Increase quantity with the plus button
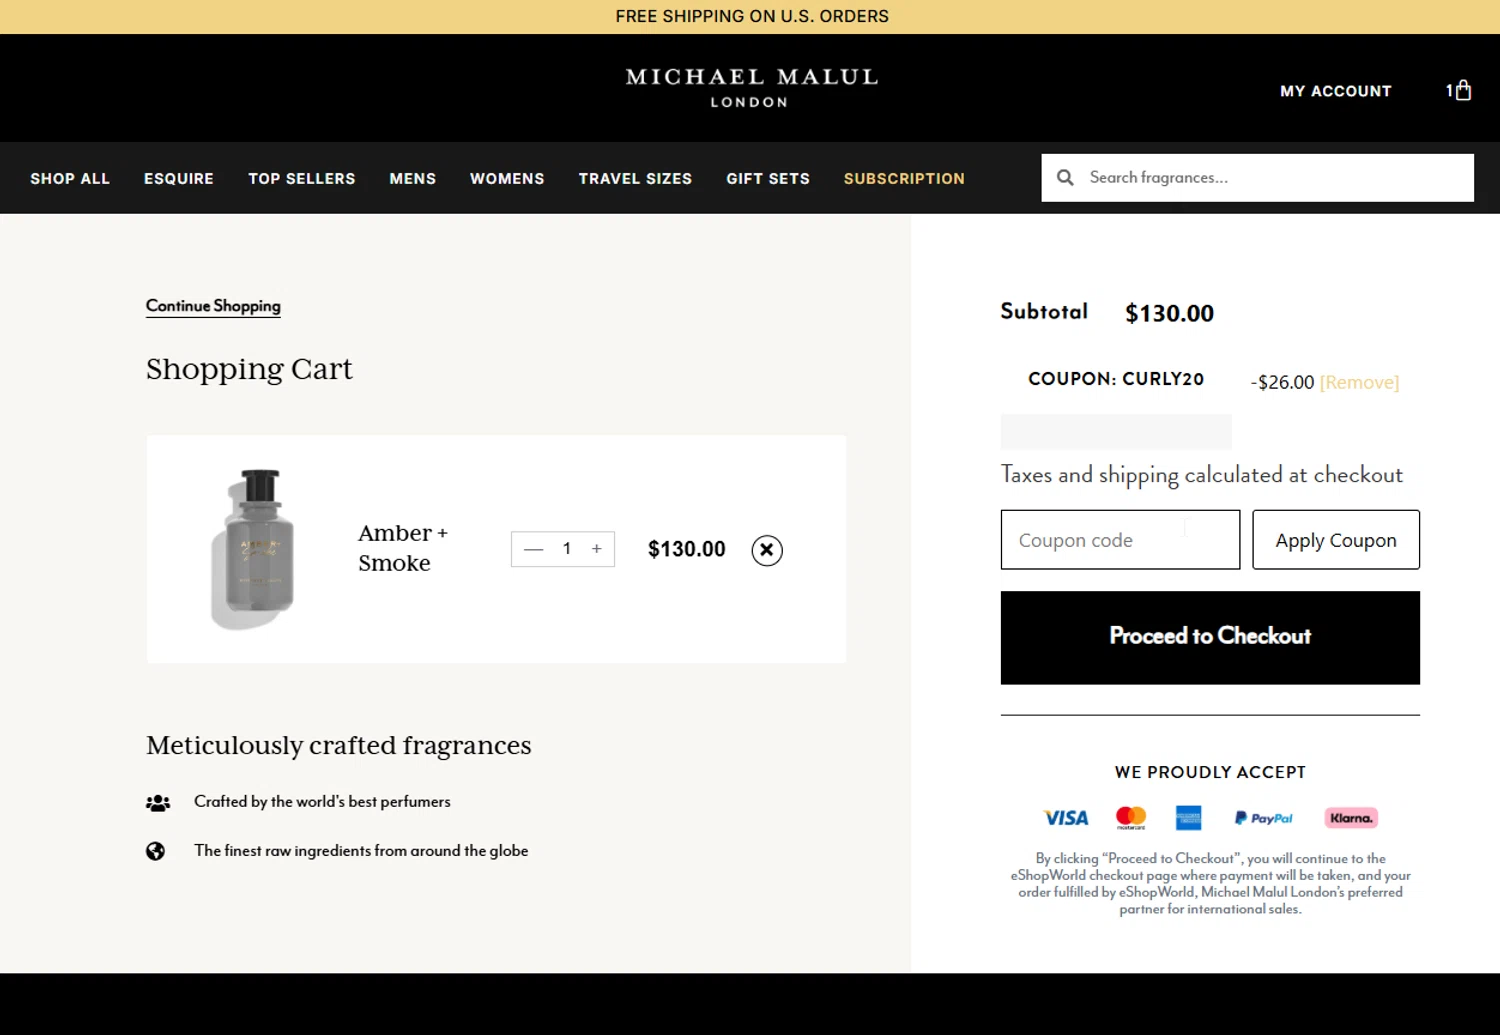This screenshot has width=1500, height=1035. pyautogui.click(x=597, y=549)
